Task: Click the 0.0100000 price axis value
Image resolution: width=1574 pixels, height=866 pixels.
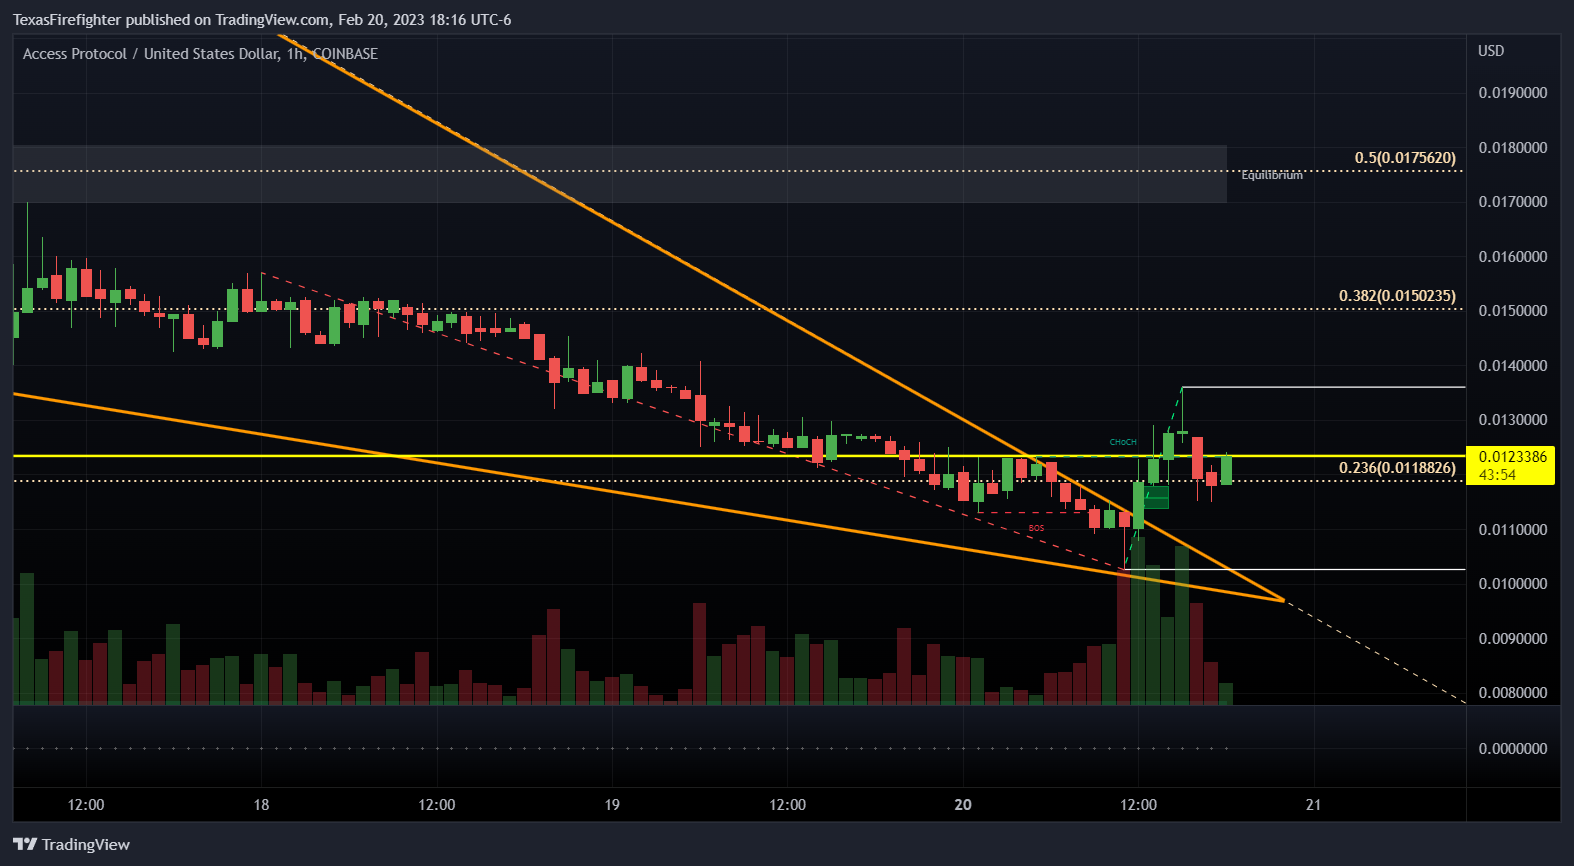Action: 1512,584
